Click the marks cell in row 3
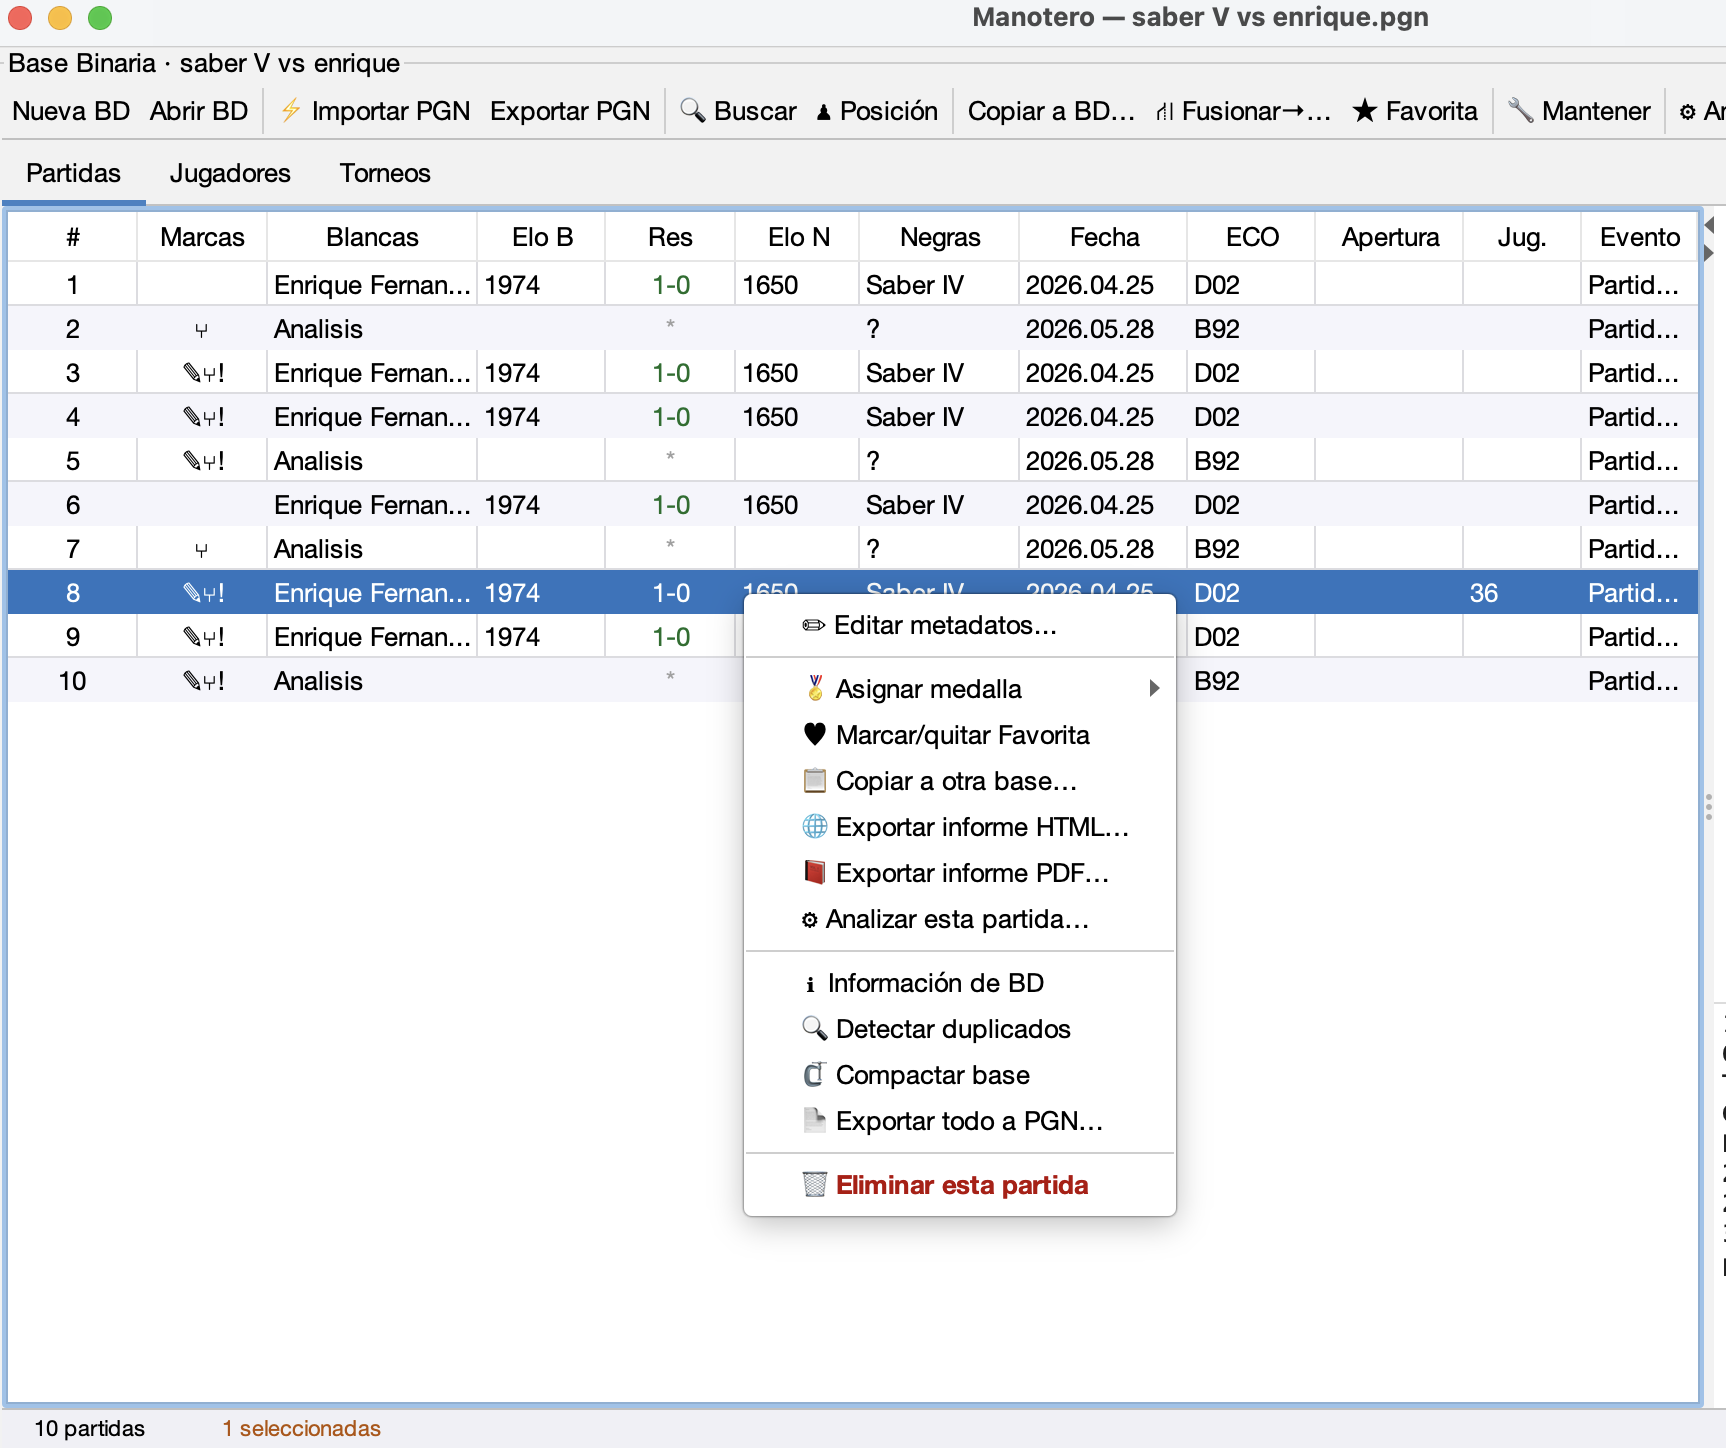 (202, 373)
